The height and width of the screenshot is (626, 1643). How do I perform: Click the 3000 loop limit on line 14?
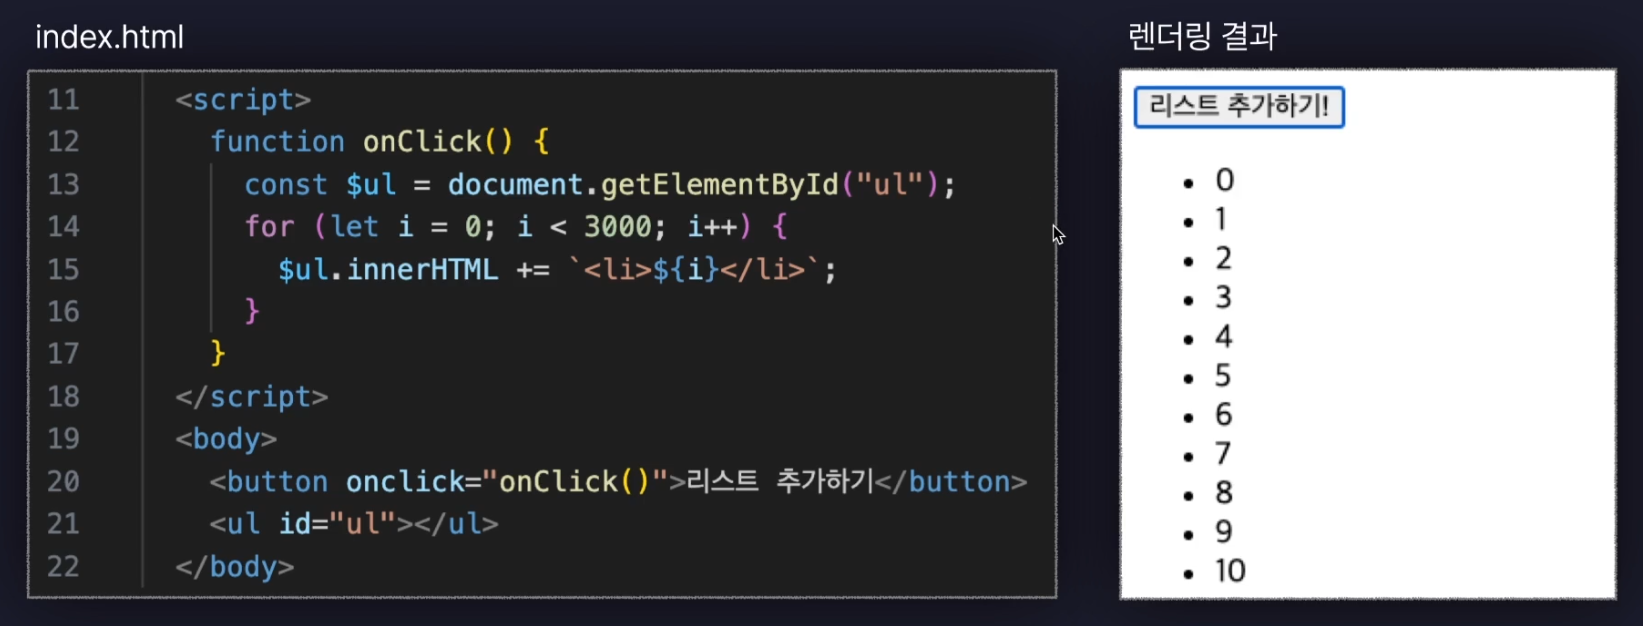coord(618,227)
